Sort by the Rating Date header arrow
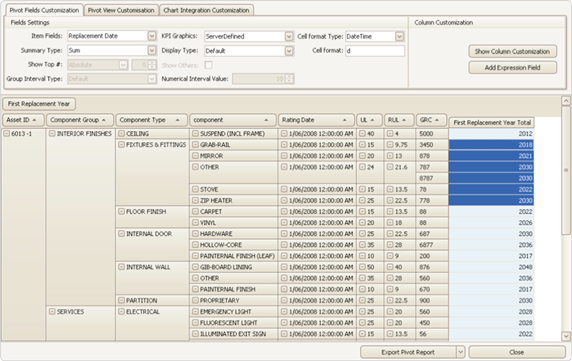The image size is (572, 361). coord(344,120)
